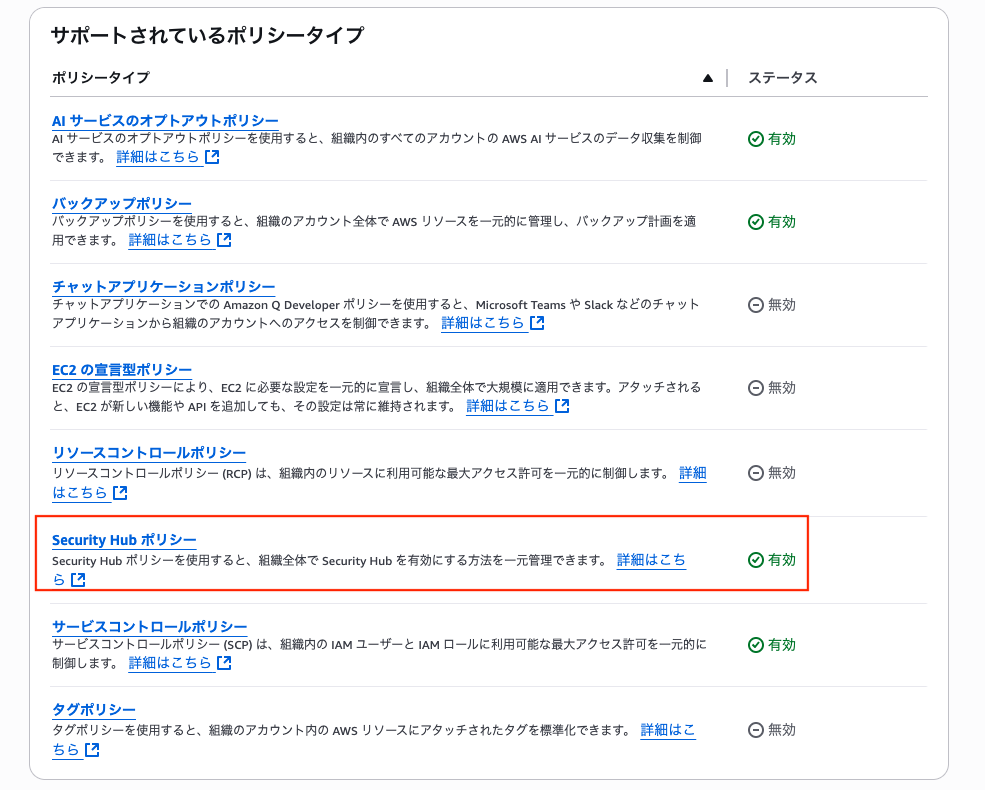The image size is (985, 790).
Task: Click 無効 status text for EC2 declarative policy
Action: click(782, 387)
